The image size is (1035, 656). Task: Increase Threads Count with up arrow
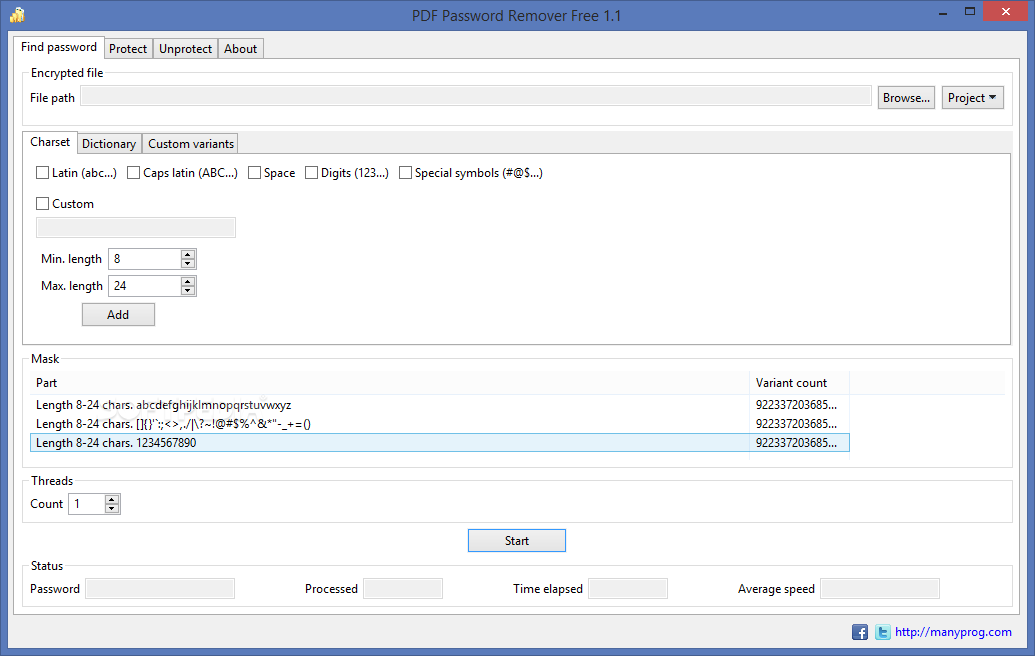112,499
